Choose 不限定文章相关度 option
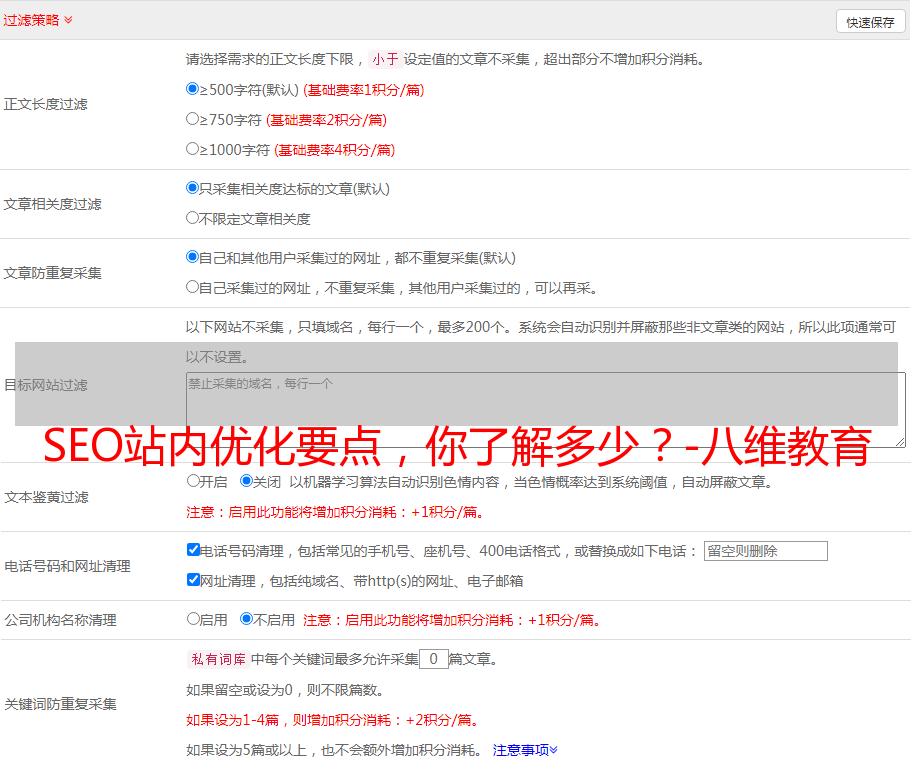The height and width of the screenshot is (768, 912). (193, 218)
